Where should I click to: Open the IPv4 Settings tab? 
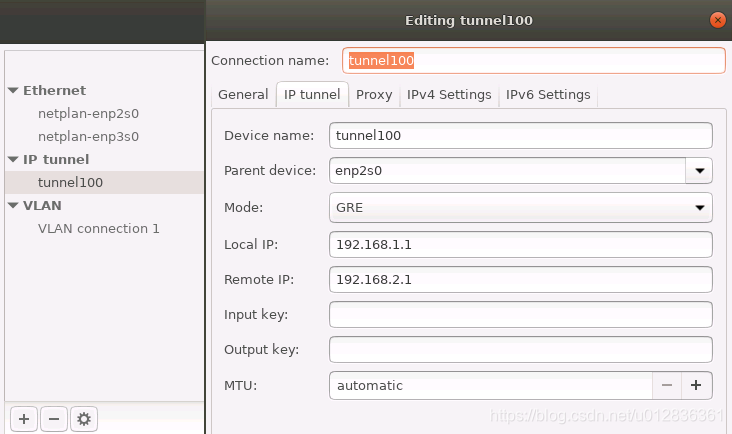coord(448,95)
